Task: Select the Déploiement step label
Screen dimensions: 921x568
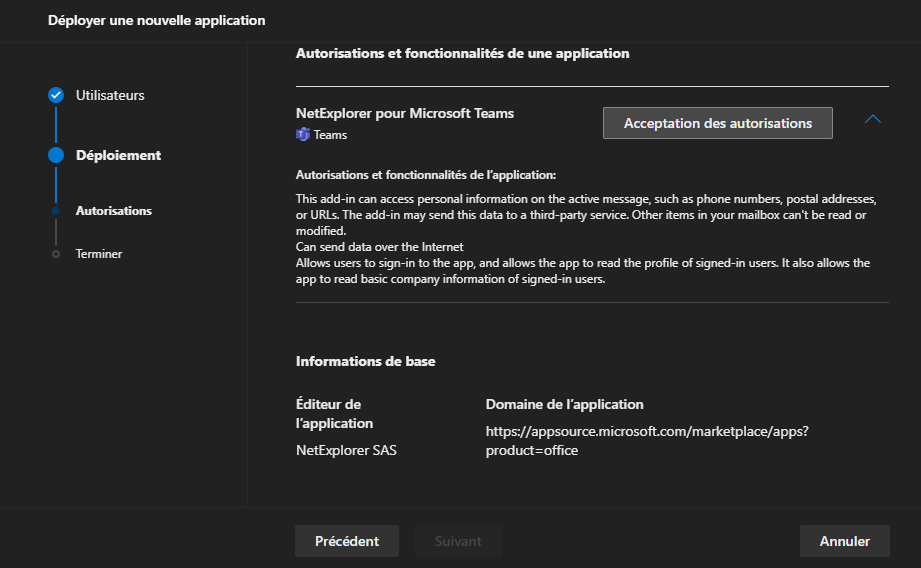Action: (x=118, y=155)
